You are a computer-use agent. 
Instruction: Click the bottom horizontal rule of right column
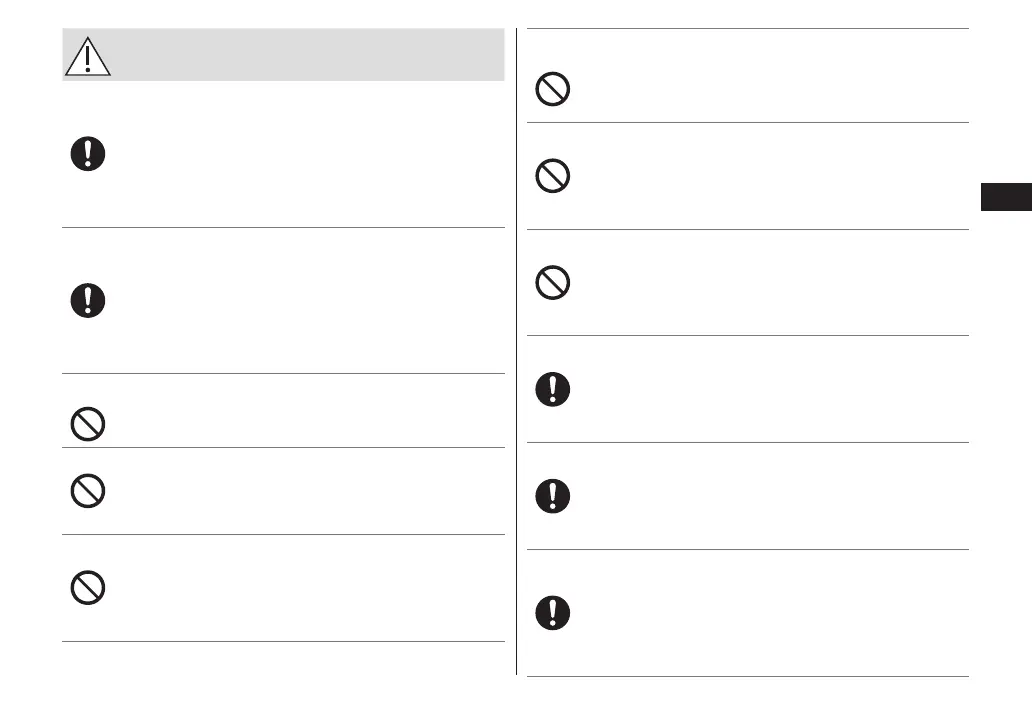(x=747, y=677)
